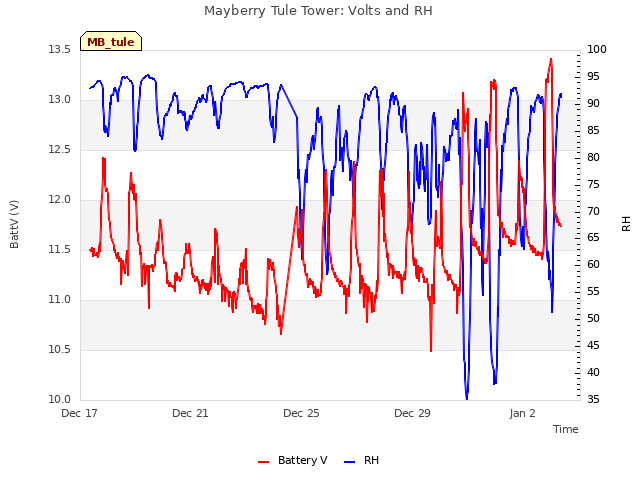
Task: Click the Dec 29 x-axis tick label
Action: [x=412, y=413]
